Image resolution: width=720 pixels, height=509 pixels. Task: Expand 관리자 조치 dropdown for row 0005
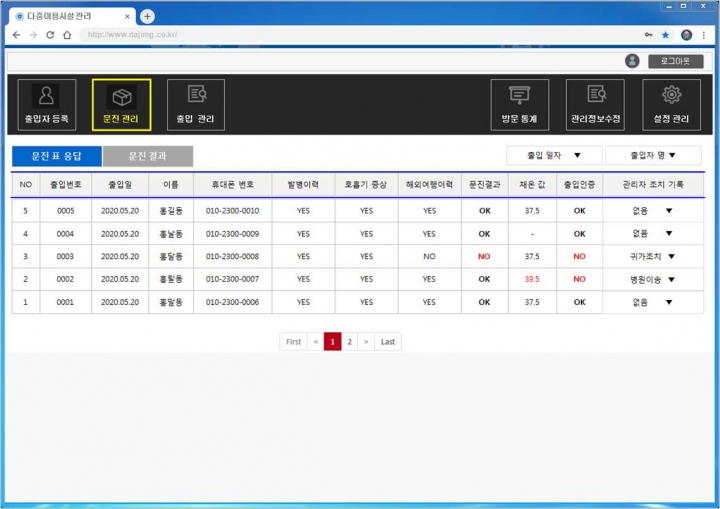[x=669, y=211]
